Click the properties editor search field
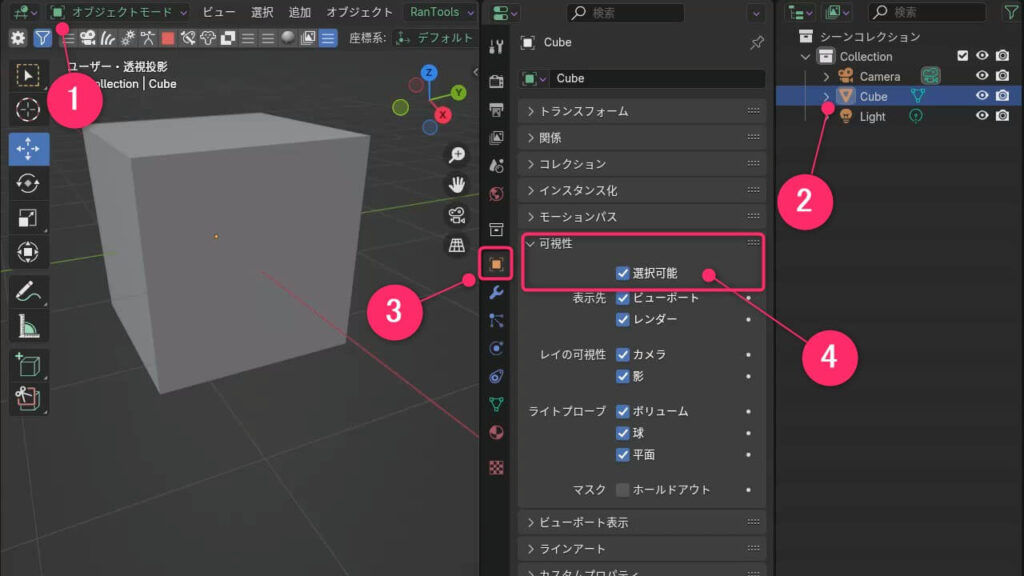1024x576 pixels. pos(626,12)
